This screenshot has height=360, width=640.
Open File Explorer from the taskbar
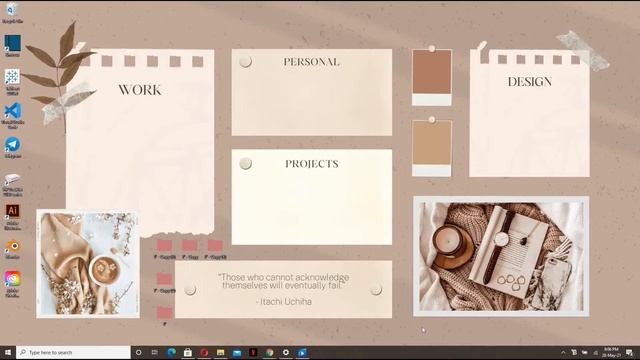pos(220,352)
